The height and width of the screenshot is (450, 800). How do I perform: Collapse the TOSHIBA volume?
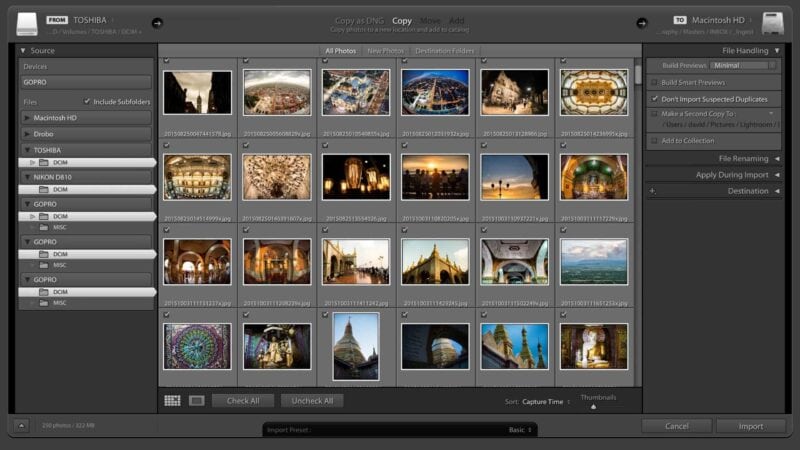(x=27, y=150)
